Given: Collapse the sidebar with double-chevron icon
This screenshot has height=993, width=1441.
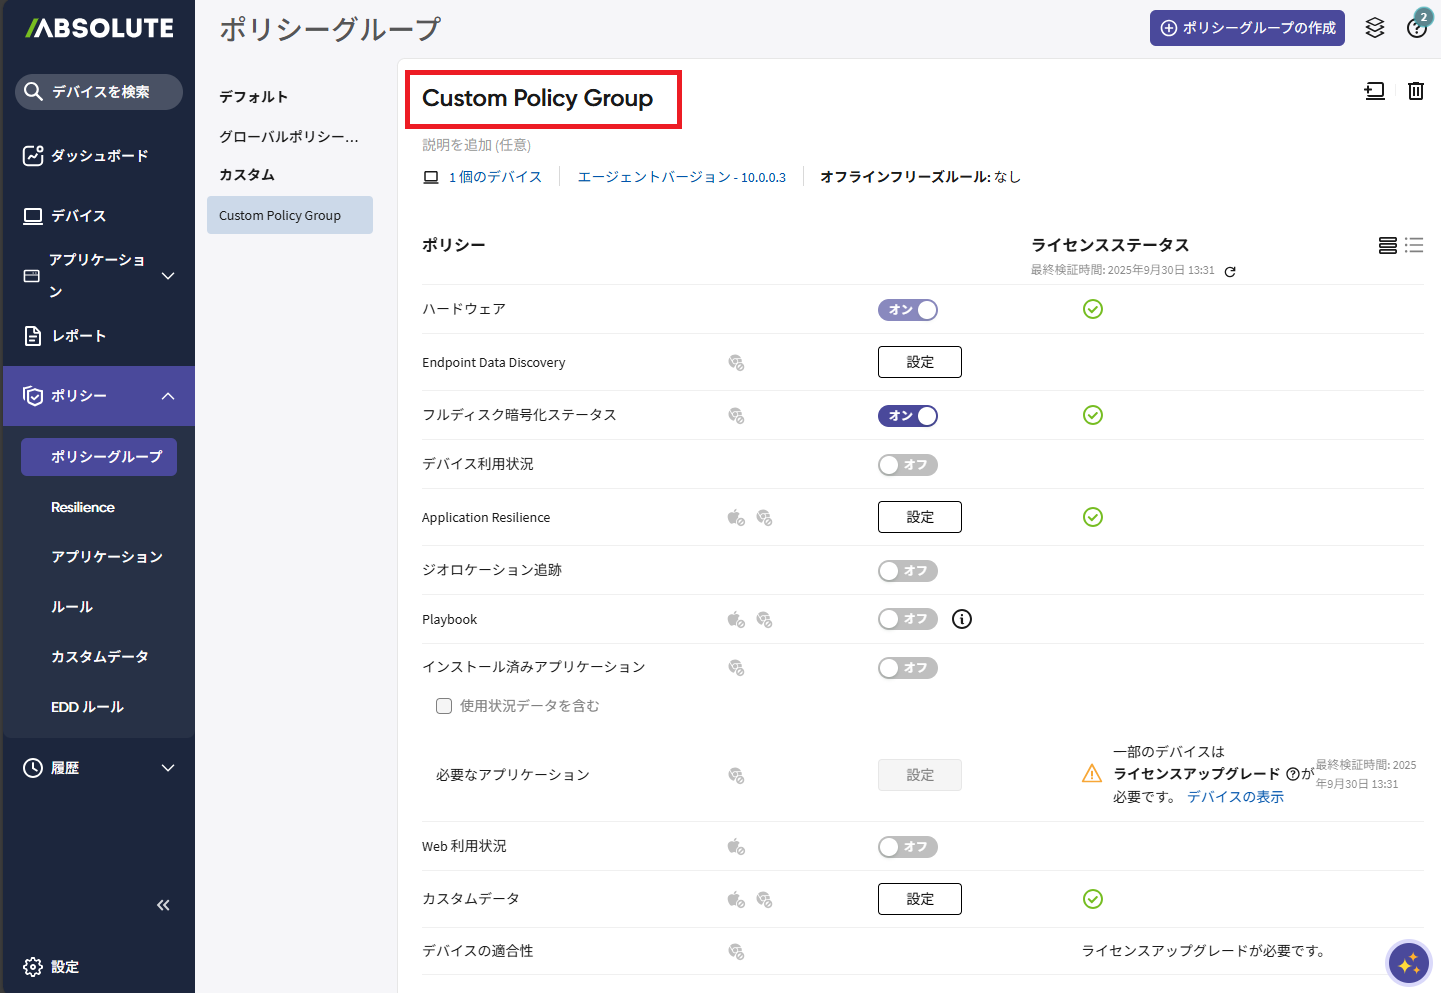Looking at the screenshot, I should (x=163, y=905).
